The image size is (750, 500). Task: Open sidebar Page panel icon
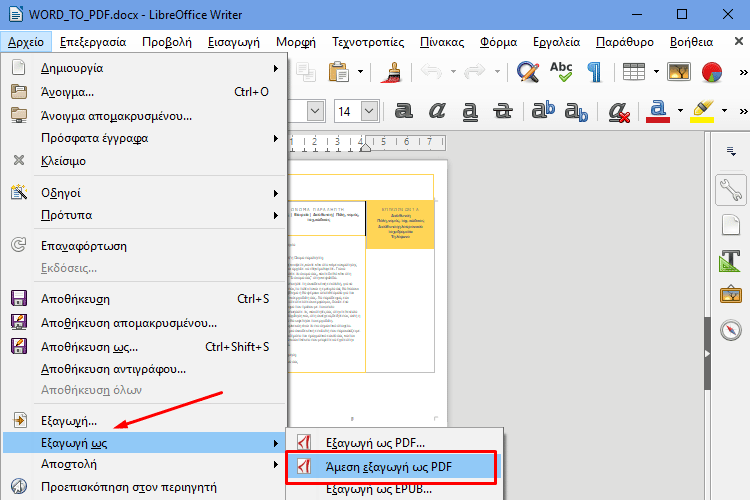tap(731, 225)
